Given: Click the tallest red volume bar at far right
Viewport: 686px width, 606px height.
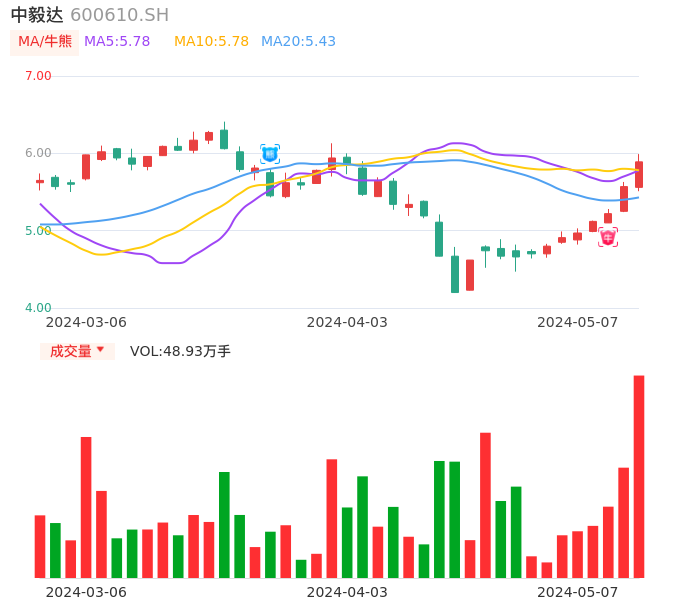Looking at the screenshot, I should click(x=639, y=476).
